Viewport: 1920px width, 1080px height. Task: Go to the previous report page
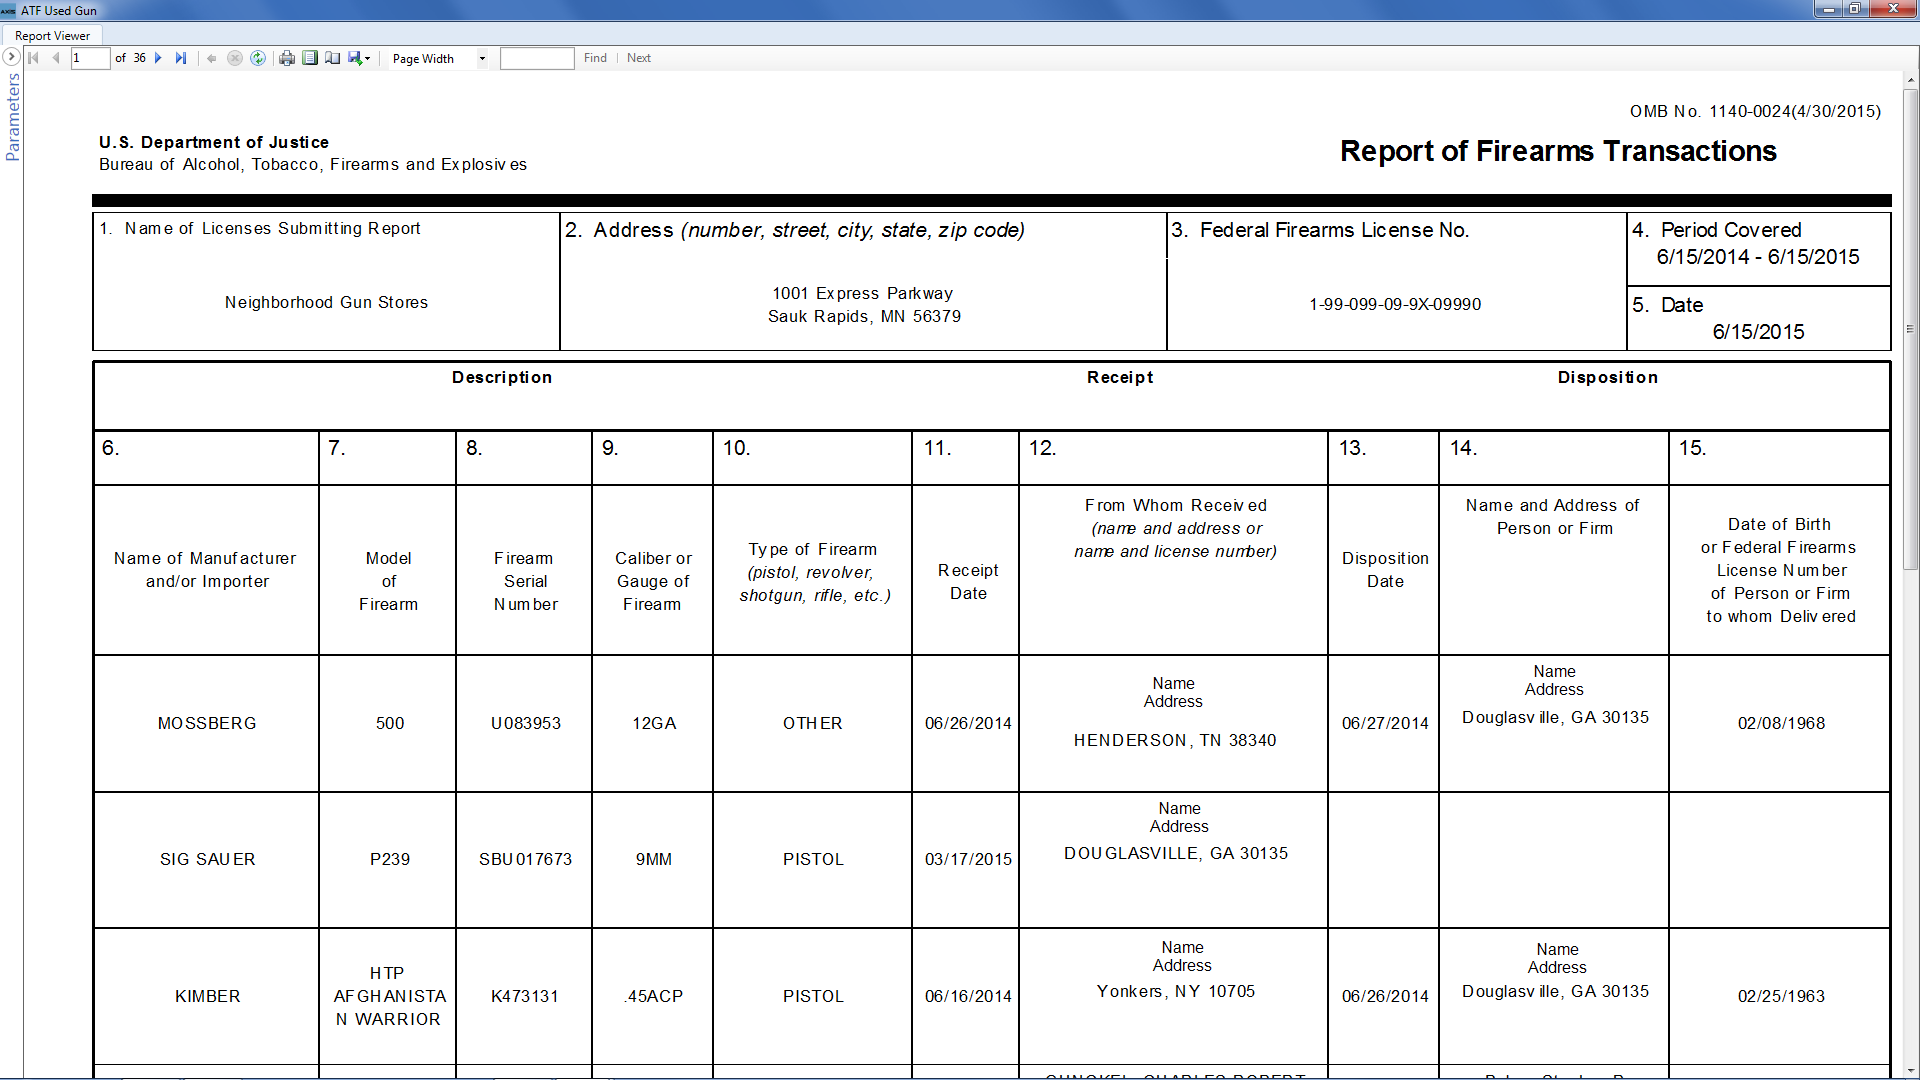[56, 58]
